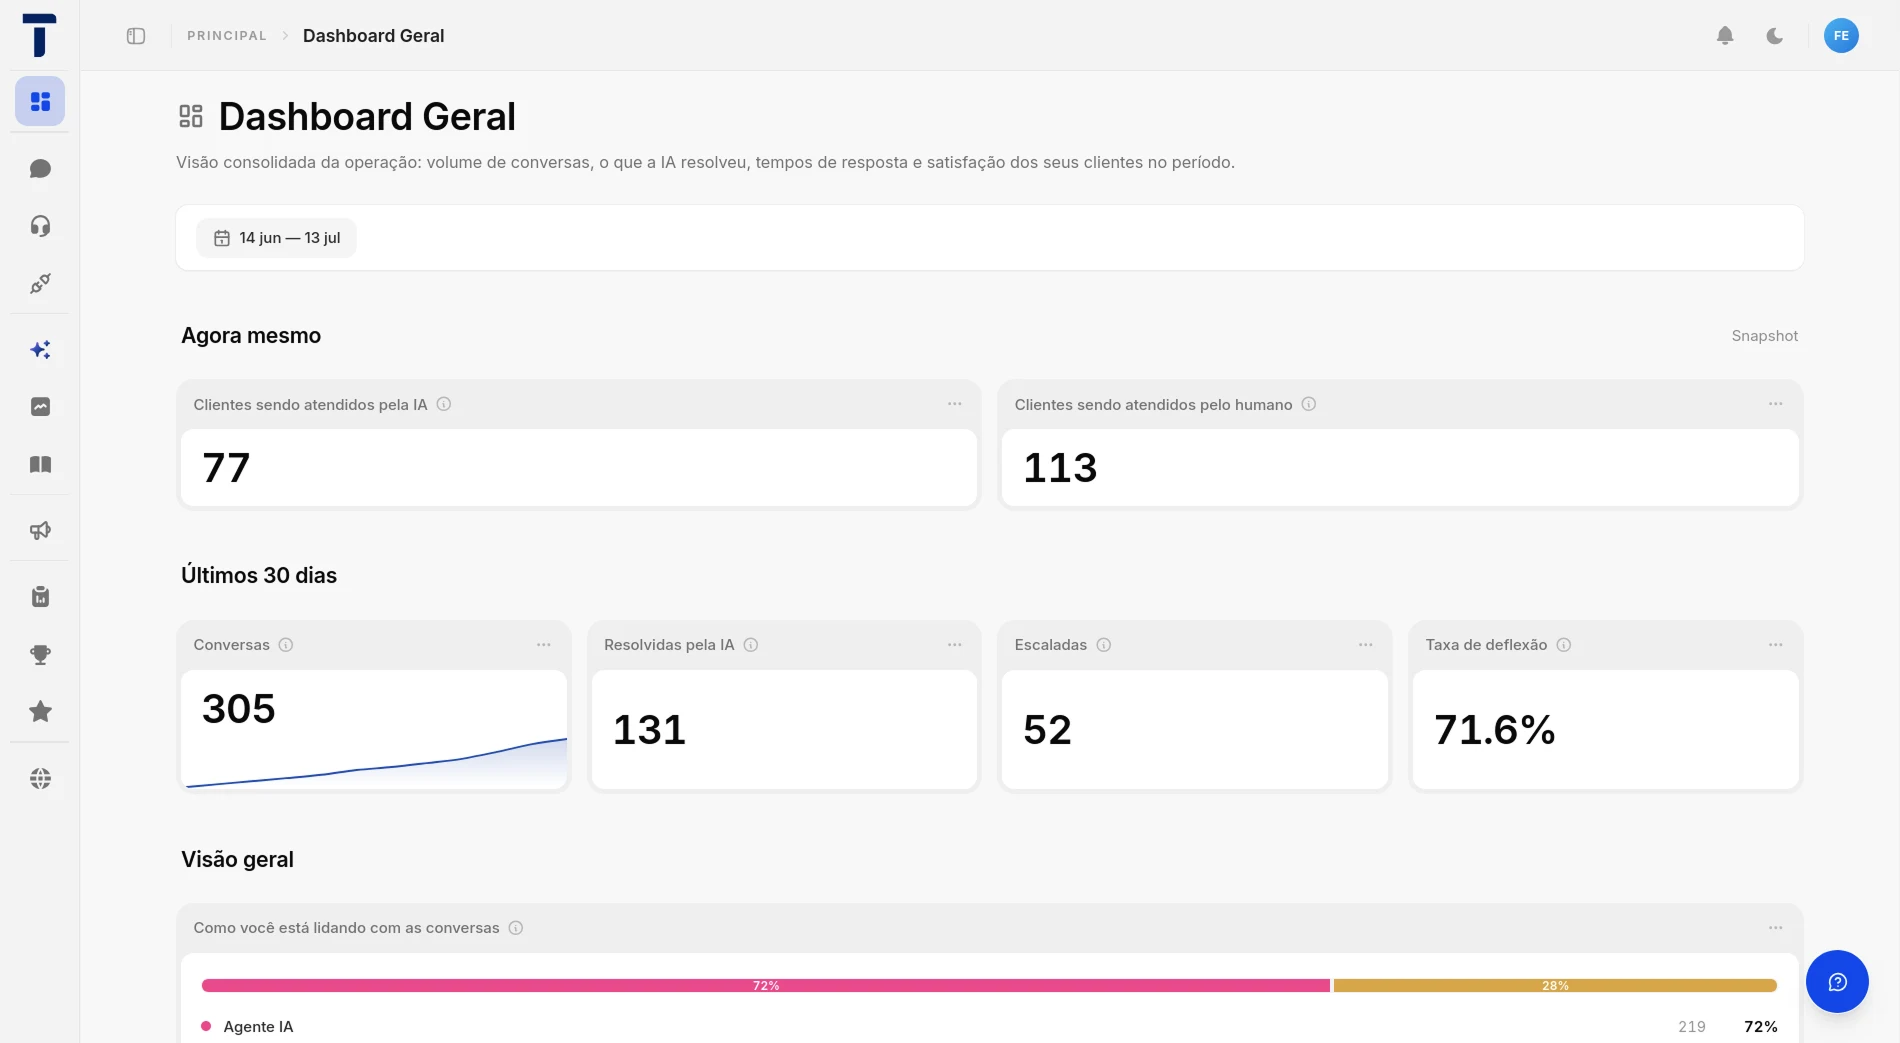Open the star favorites sidebar icon
The image size is (1900, 1043).
[x=40, y=711]
